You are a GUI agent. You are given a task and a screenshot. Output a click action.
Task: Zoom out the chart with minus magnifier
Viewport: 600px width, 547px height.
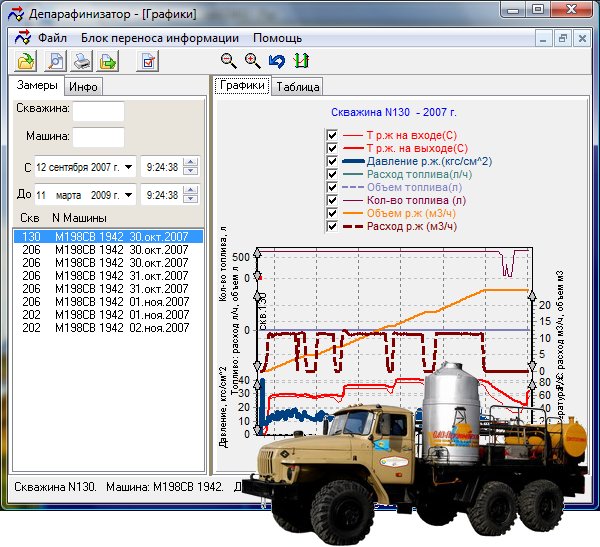(229, 61)
